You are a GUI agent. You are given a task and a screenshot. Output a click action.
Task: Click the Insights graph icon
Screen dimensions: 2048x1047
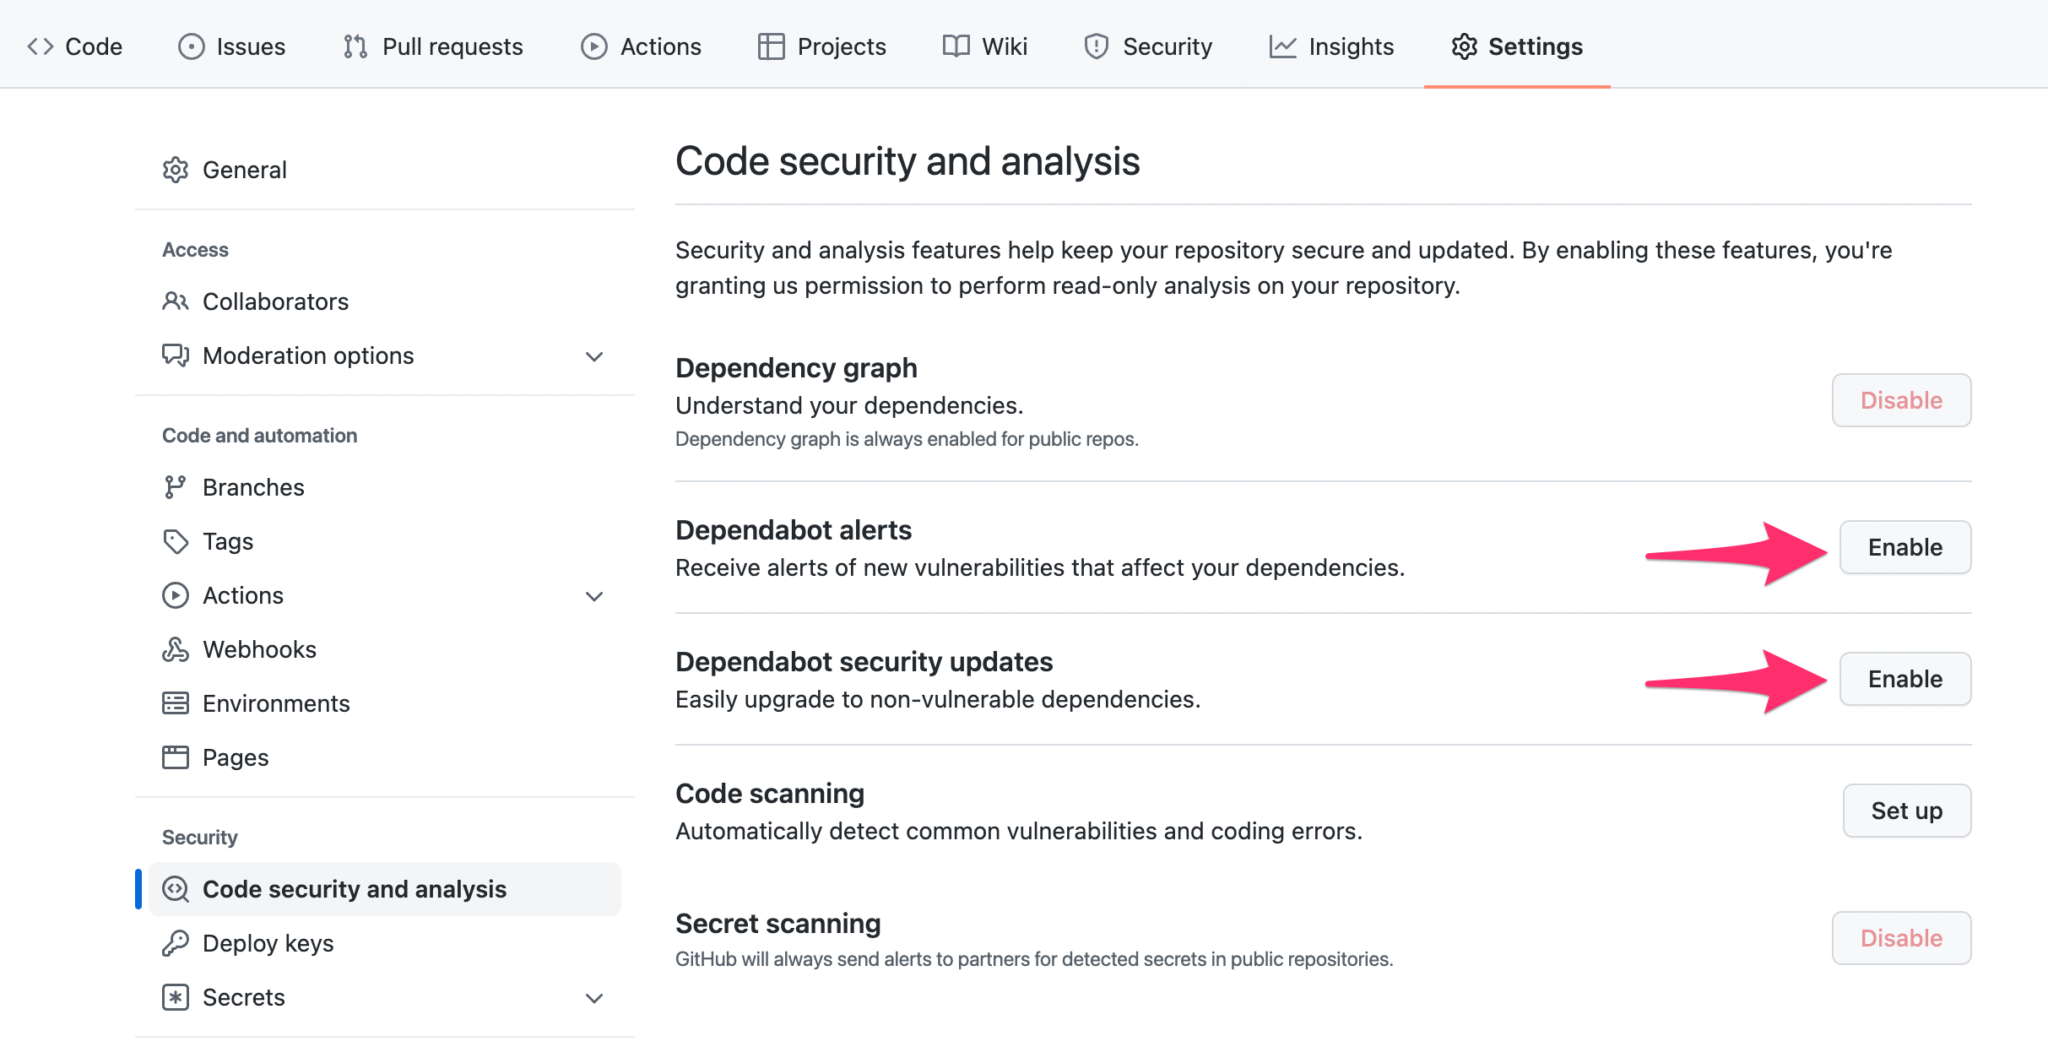pos(1283,46)
